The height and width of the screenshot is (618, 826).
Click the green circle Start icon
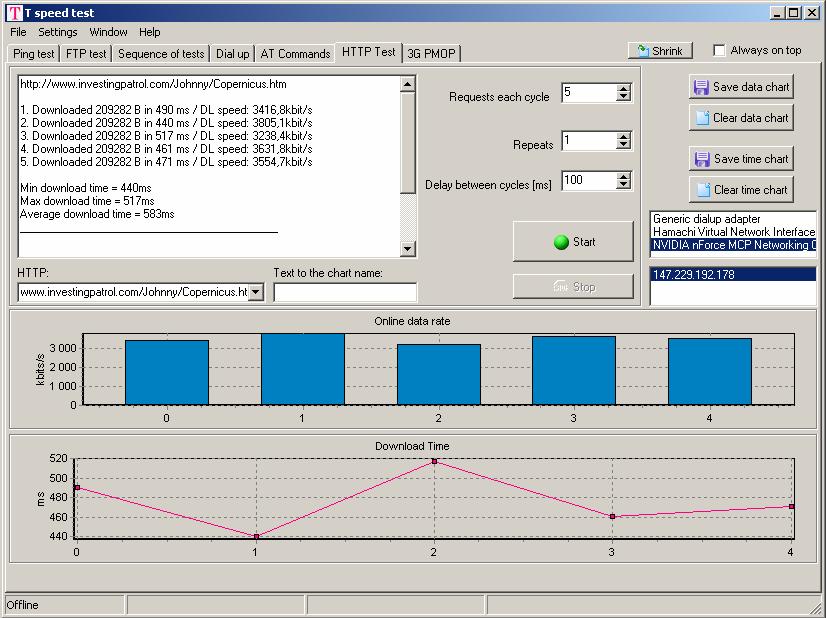click(562, 242)
